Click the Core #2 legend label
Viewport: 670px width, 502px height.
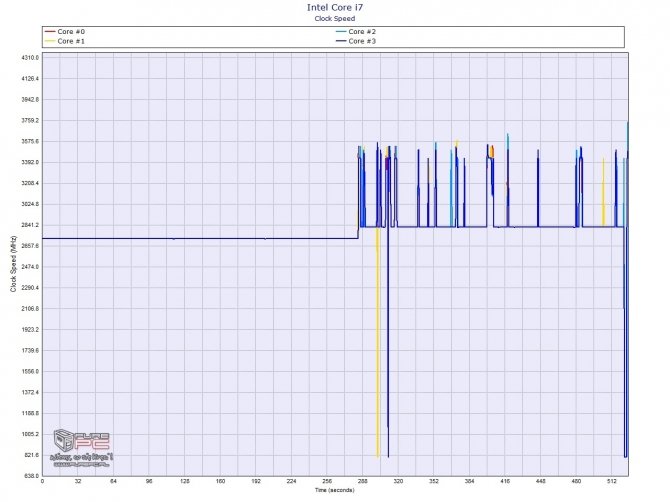[x=362, y=32]
